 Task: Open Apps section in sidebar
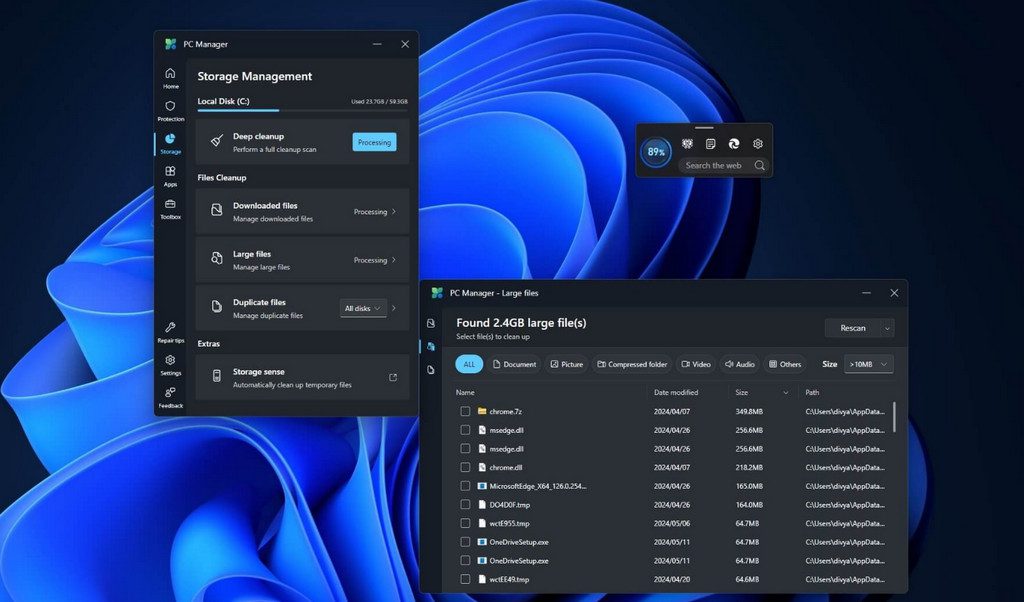point(170,176)
